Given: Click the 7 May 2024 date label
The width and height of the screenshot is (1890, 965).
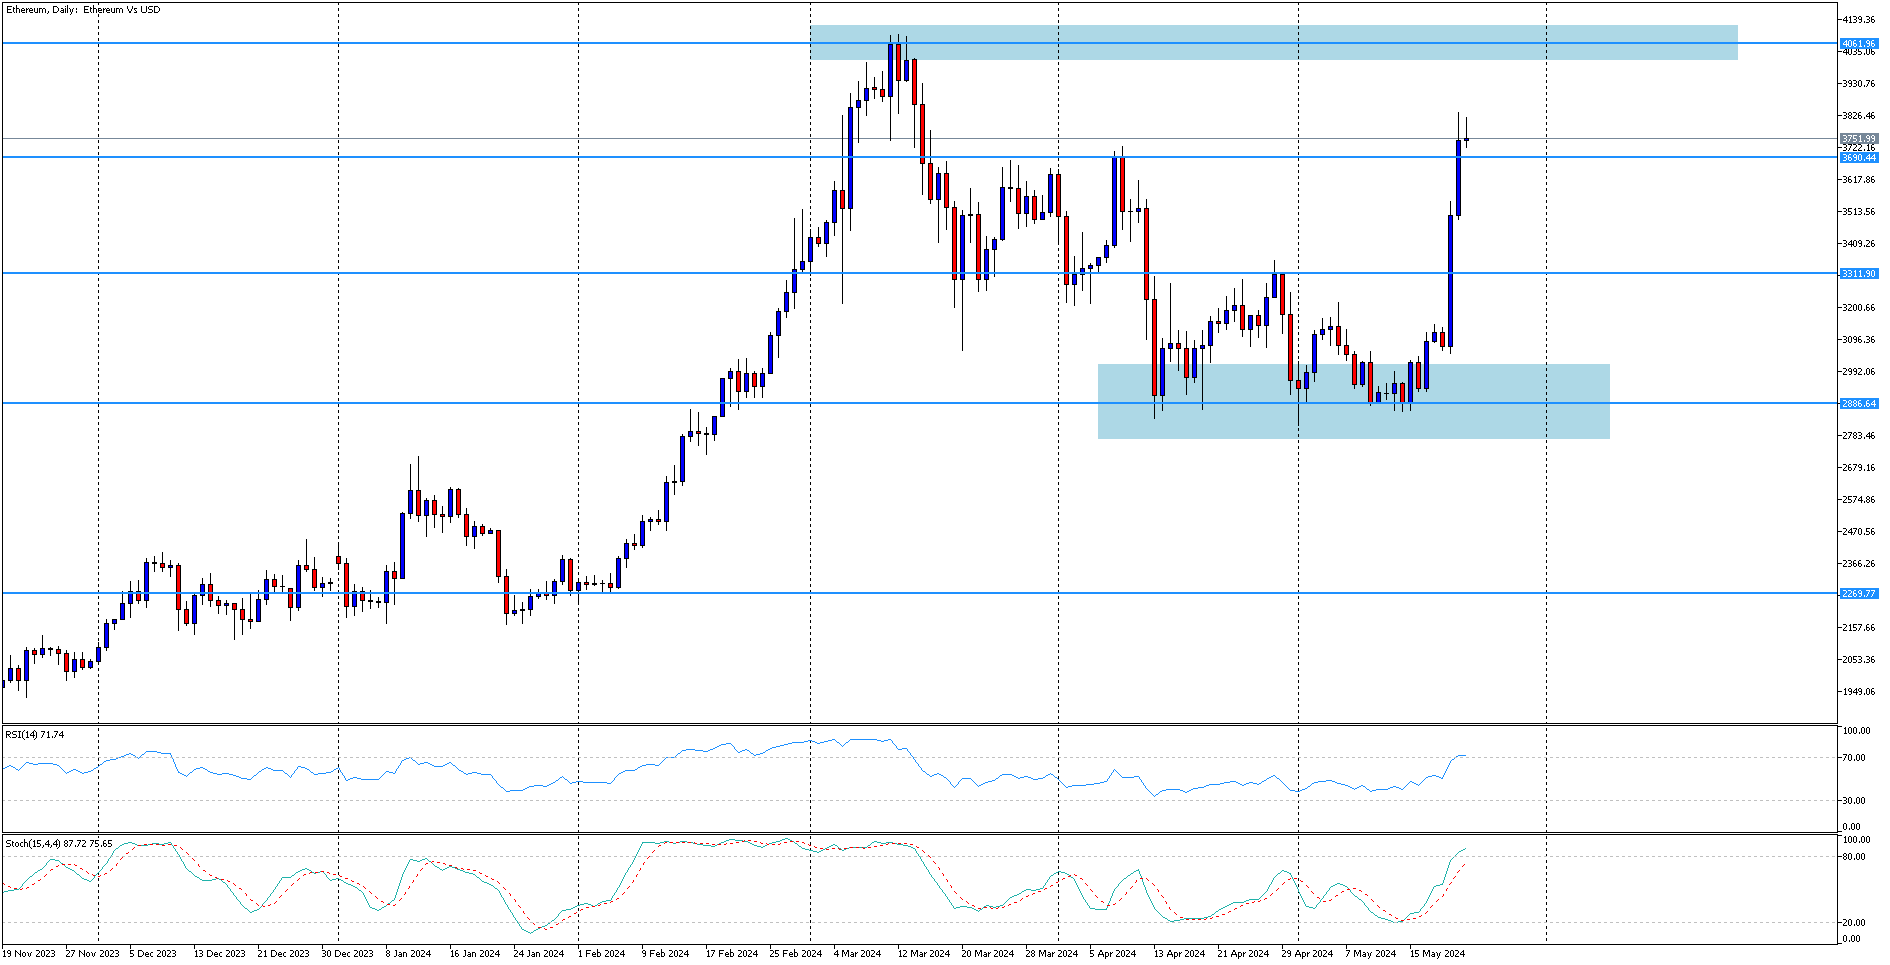Looking at the screenshot, I should click(x=1371, y=954).
